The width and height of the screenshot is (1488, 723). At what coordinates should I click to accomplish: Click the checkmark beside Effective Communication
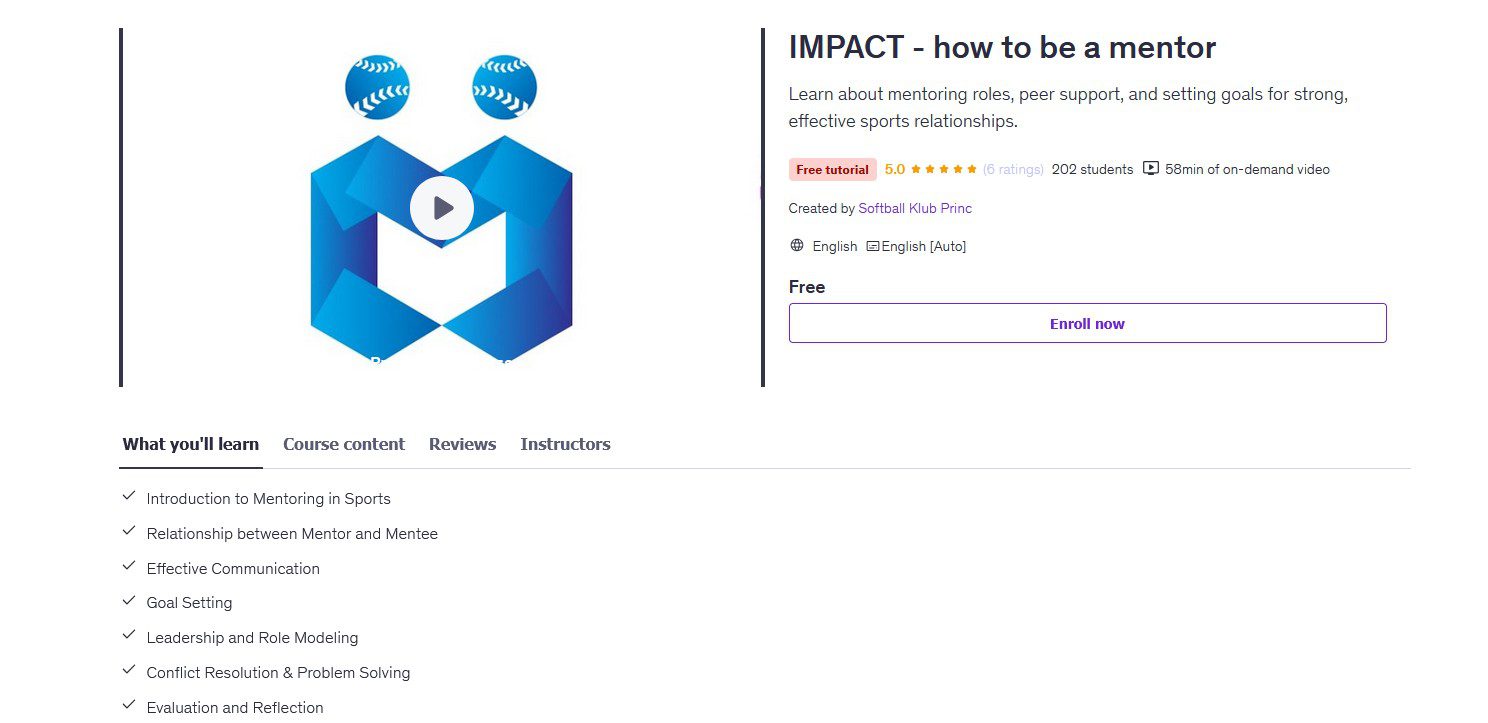pos(129,565)
